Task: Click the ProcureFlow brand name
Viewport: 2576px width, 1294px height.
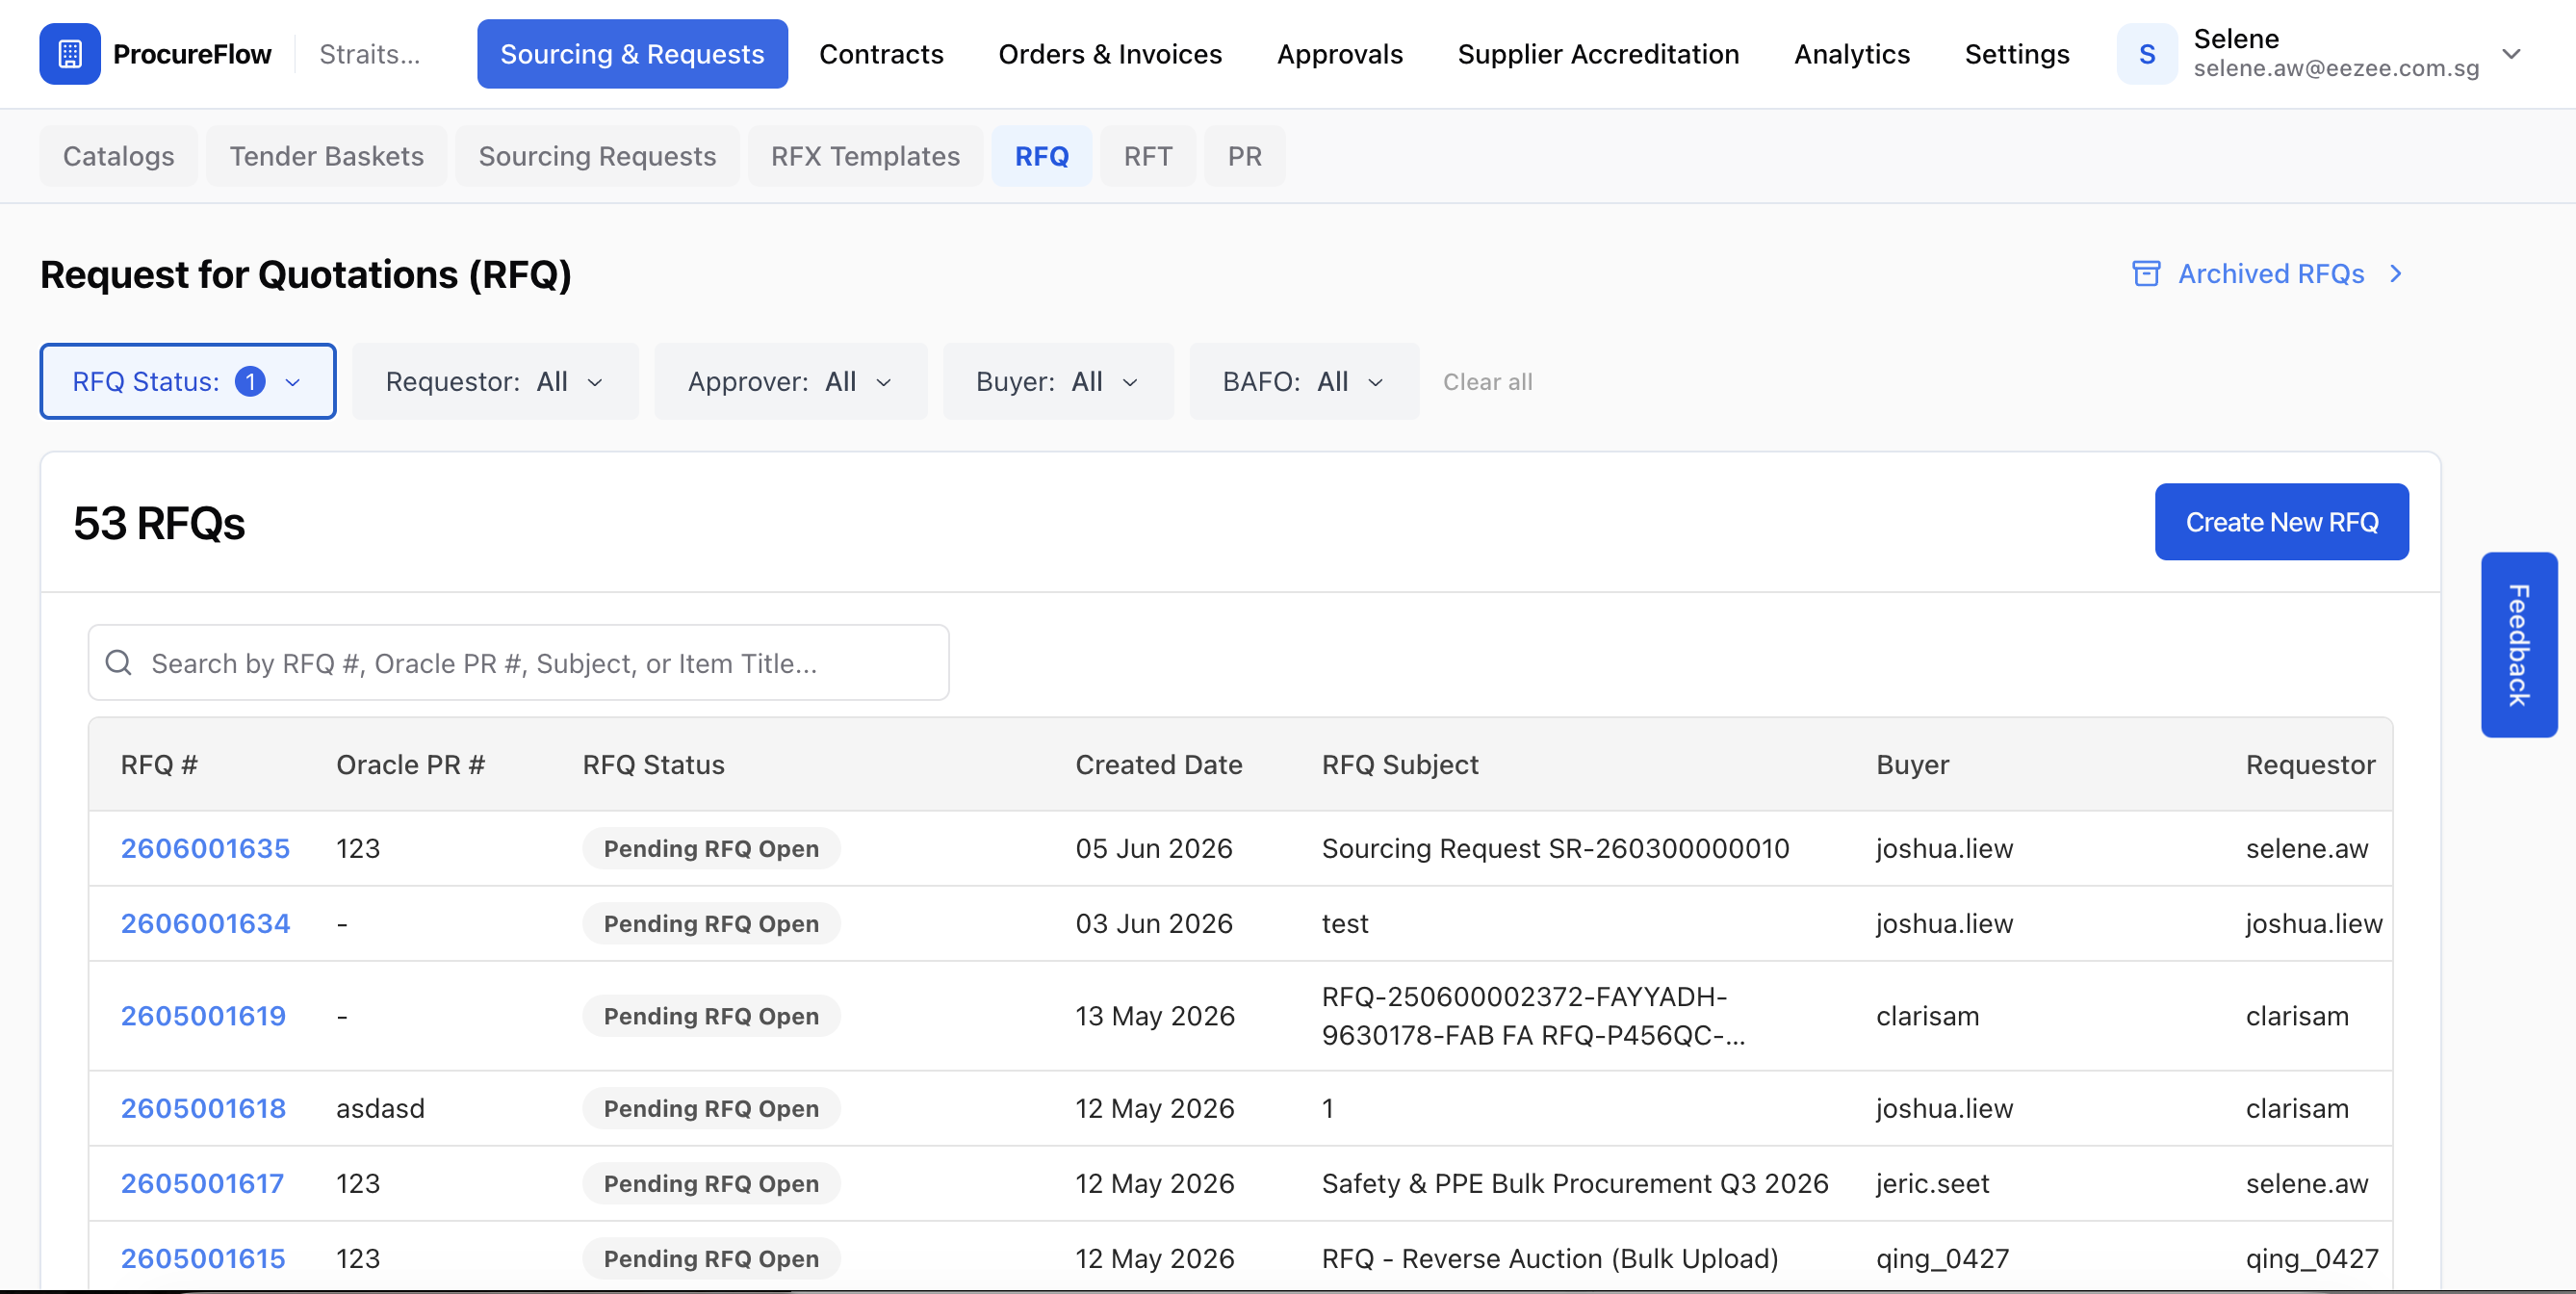Action: coord(192,54)
